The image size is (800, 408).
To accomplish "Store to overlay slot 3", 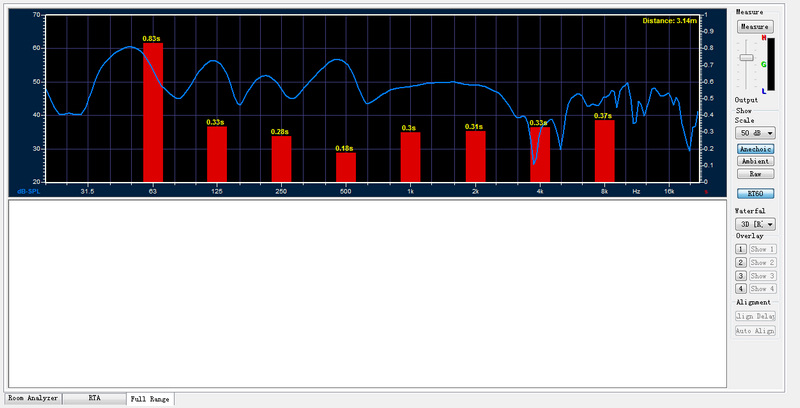I will 741,276.
